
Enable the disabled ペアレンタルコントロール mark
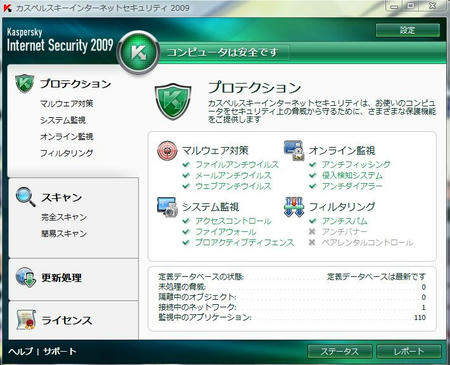click(312, 242)
